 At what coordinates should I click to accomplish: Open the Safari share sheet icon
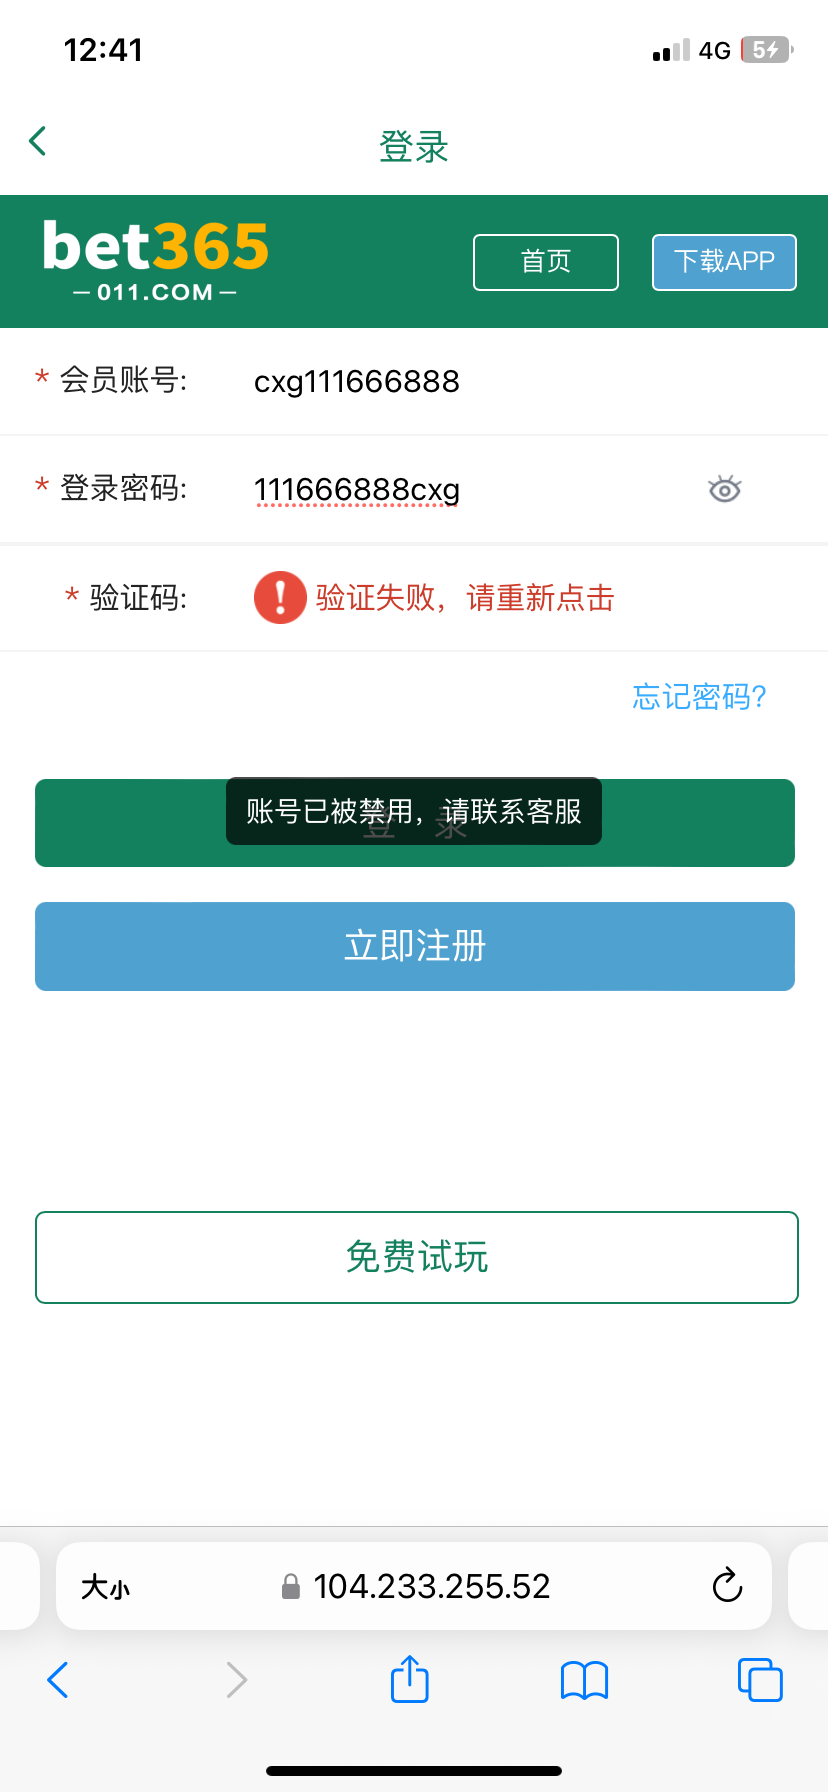point(409,1679)
